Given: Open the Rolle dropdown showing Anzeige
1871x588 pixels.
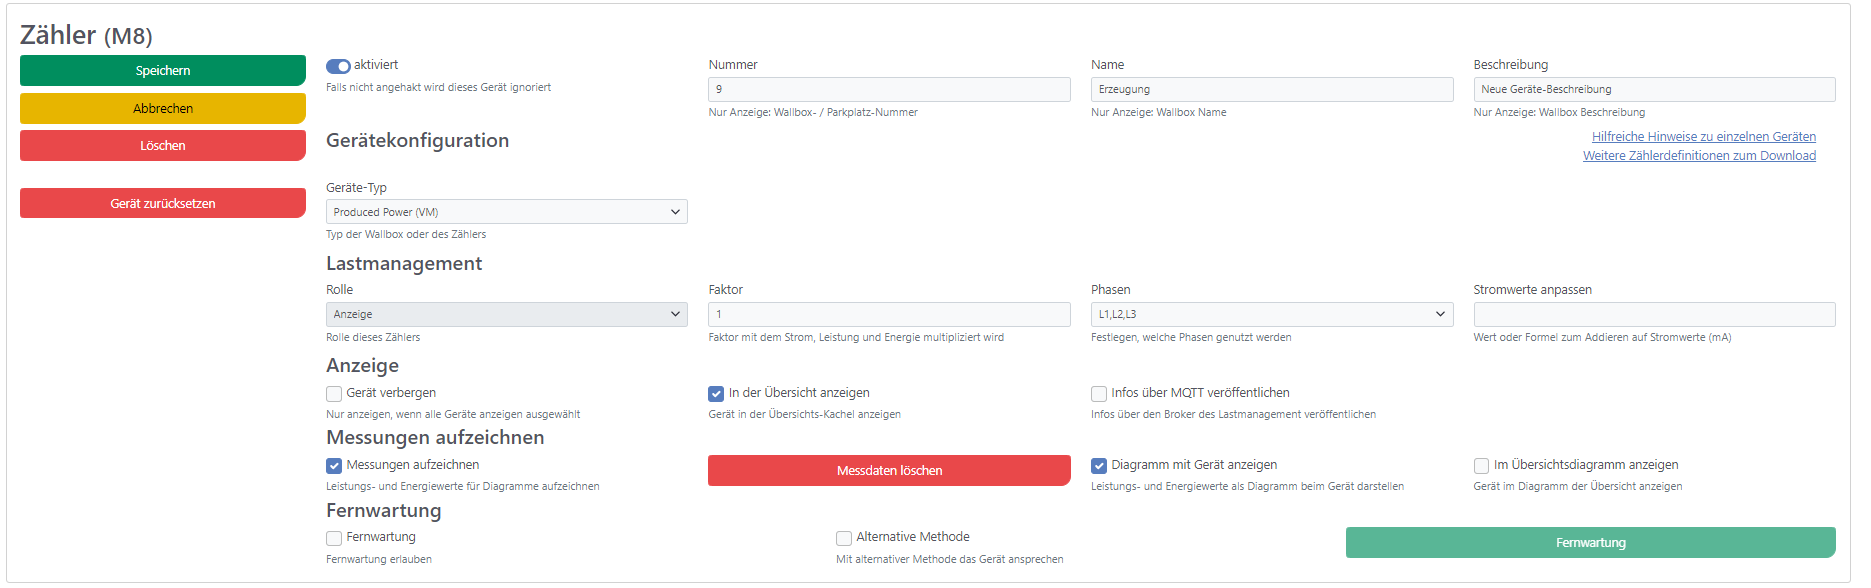Looking at the screenshot, I should [507, 314].
